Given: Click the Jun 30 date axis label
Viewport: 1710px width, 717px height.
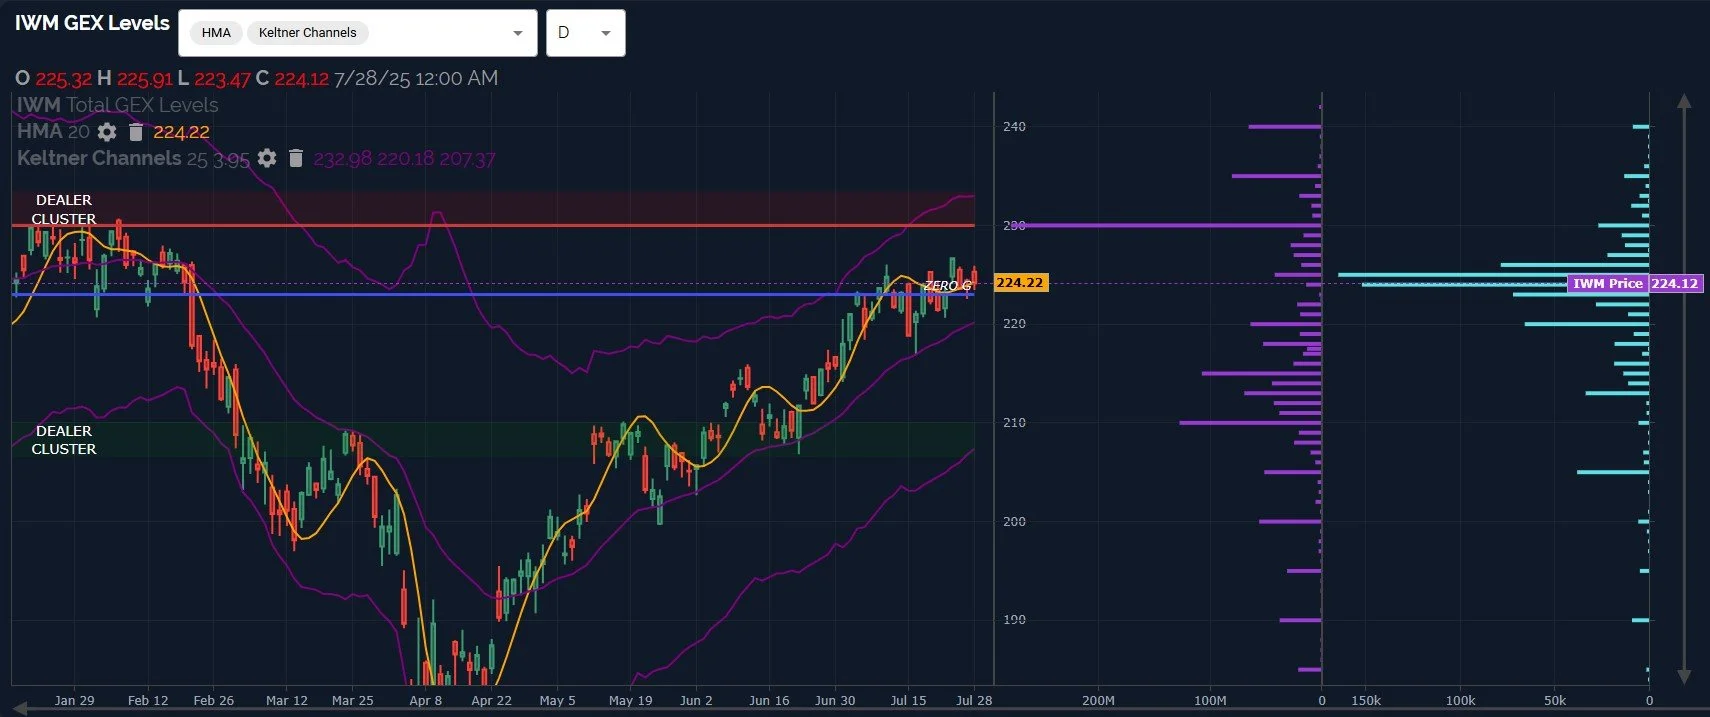Looking at the screenshot, I should [835, 700].
